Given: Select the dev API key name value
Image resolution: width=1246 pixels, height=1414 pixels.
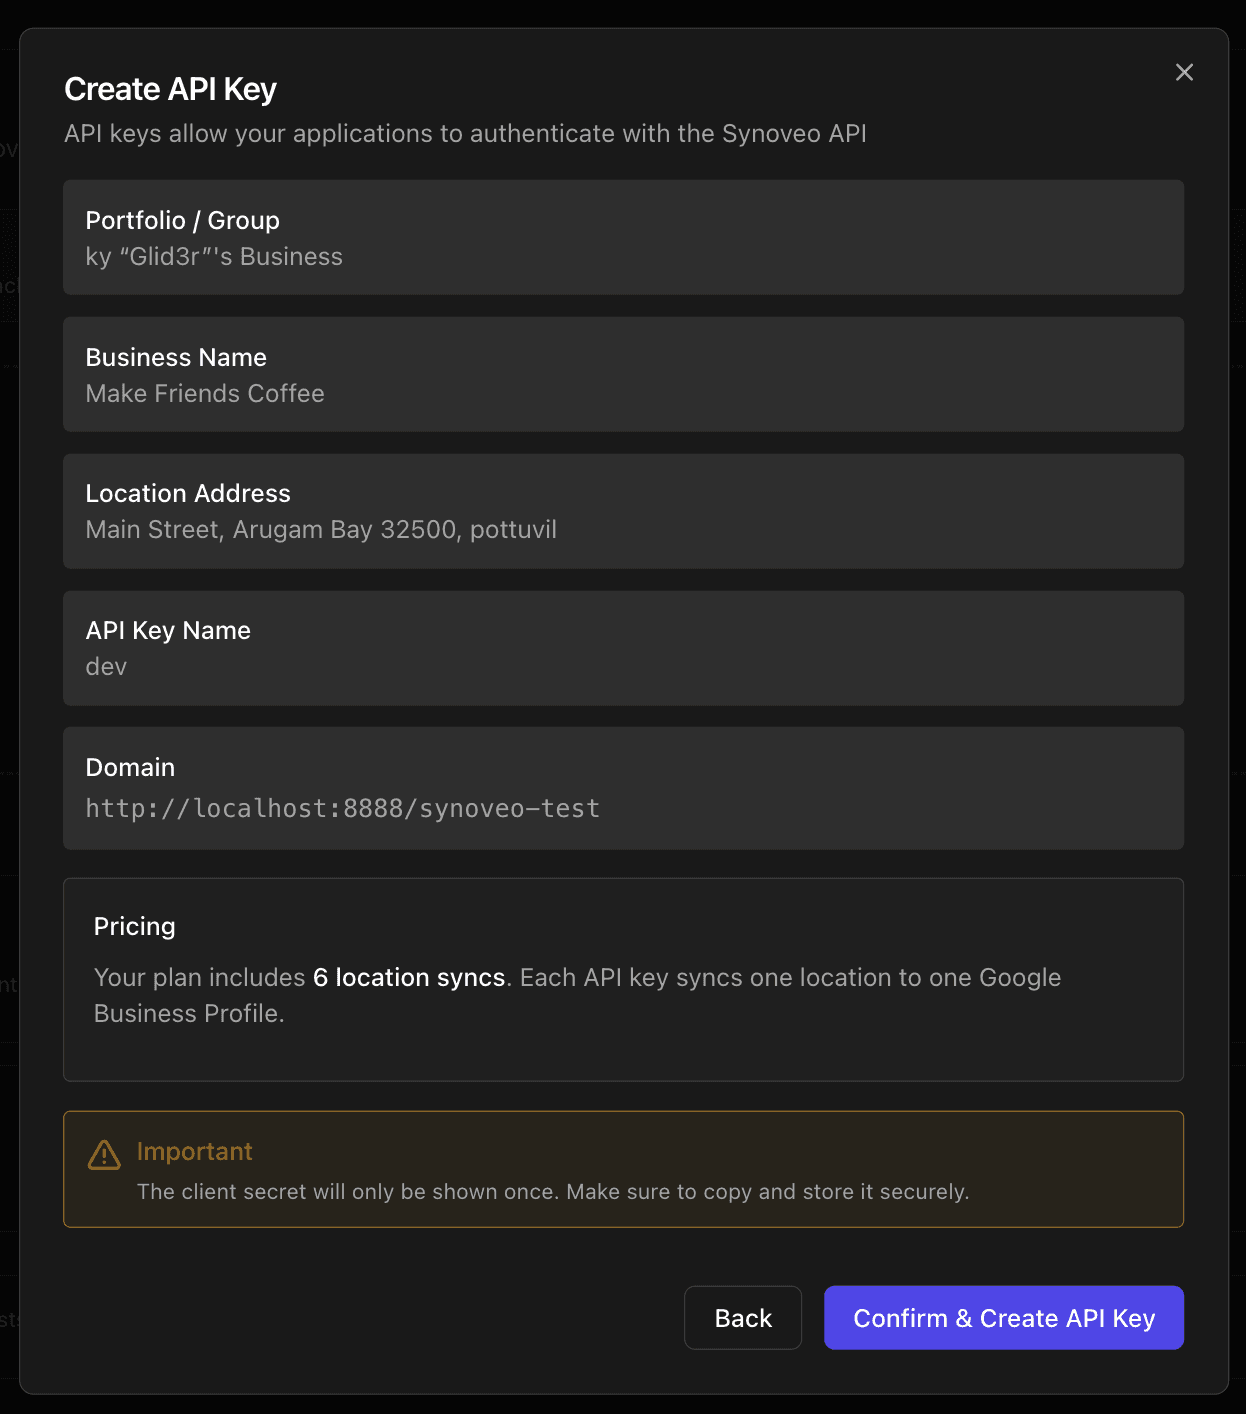Looking at the screenshot, I should (106, 666).
